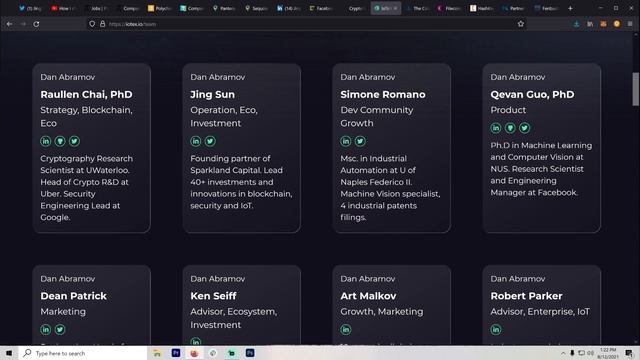Click the name Jing Sun
Screen dimensions: 640x360
(213, 95)
